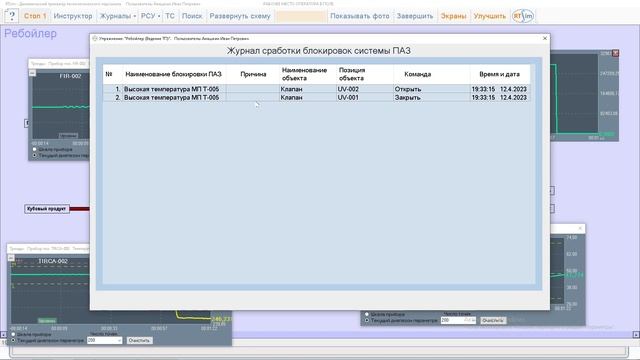Click scheme scroll-left arrow at bottom
The image size is (640, 360).
[3, 335]
